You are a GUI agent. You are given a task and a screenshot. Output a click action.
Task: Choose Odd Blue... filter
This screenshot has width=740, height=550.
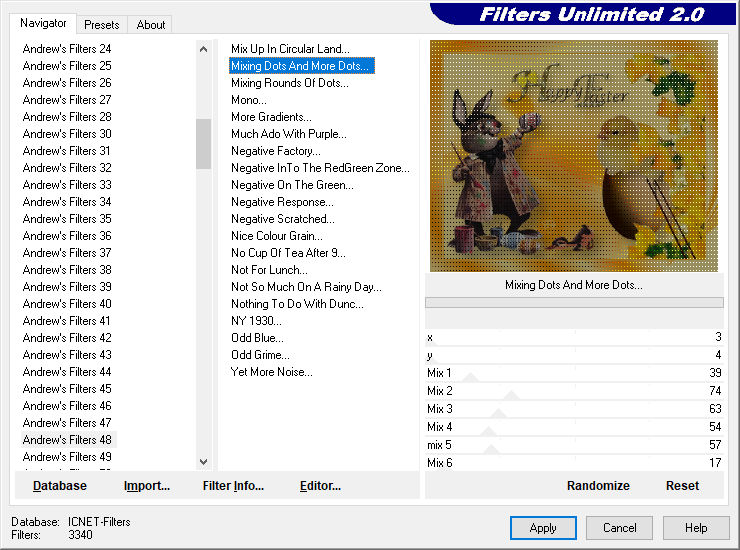(x=257, y=338)
